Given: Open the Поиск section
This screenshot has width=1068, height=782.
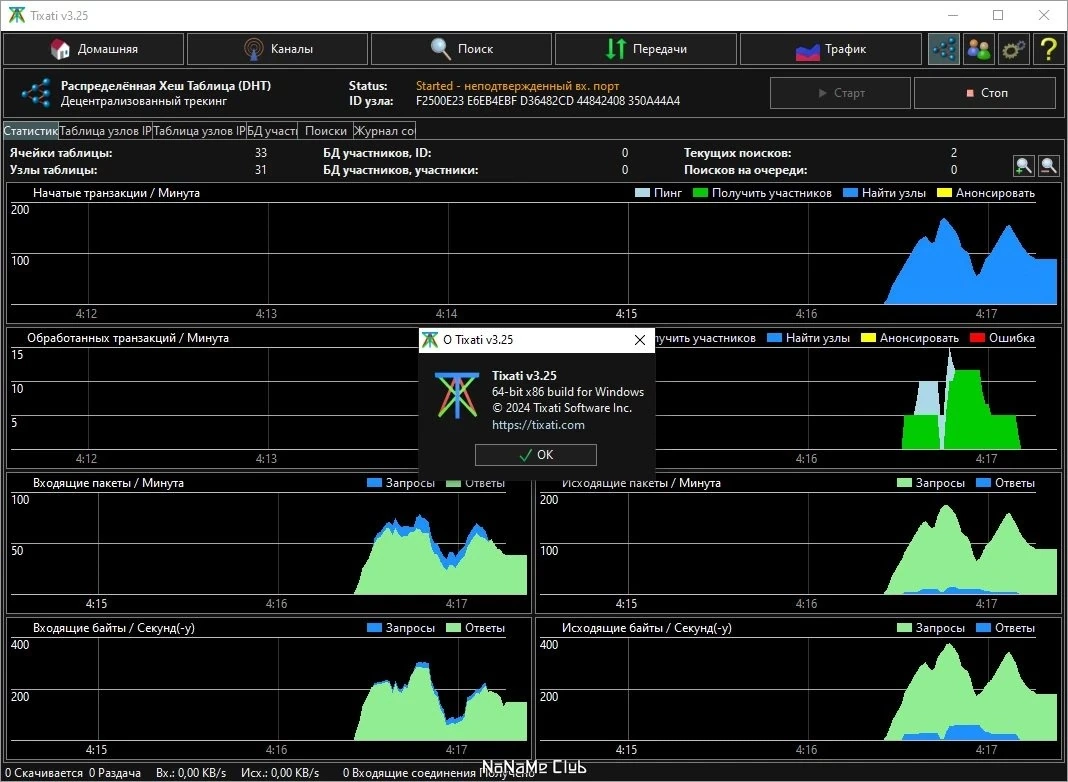Looking at the screenshot, I should [462, 49].
